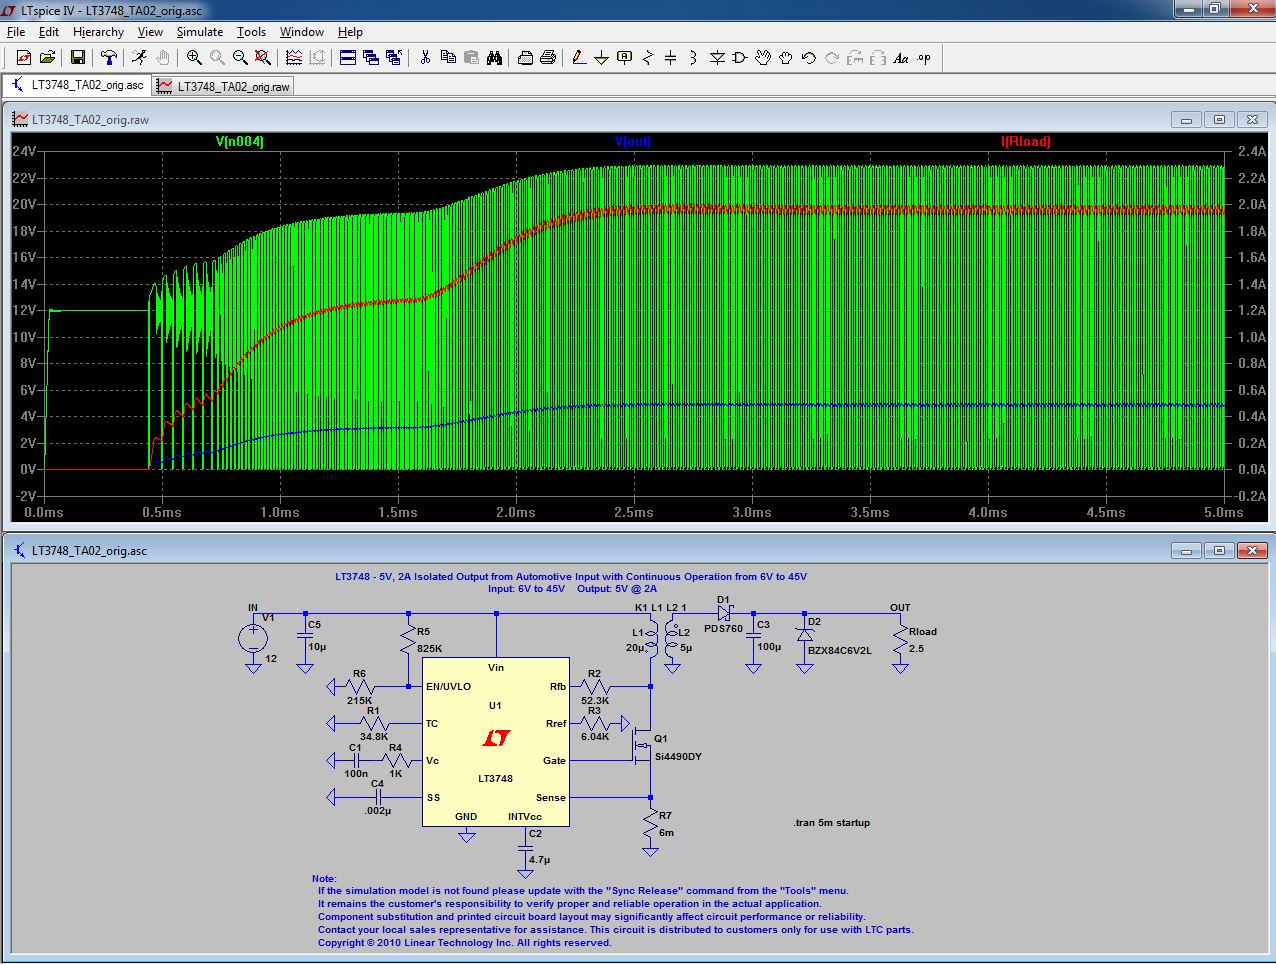The image size is (1276, 964).
Task: Open the Control Panel hammer icon
Action: click(x=109, y=58)
